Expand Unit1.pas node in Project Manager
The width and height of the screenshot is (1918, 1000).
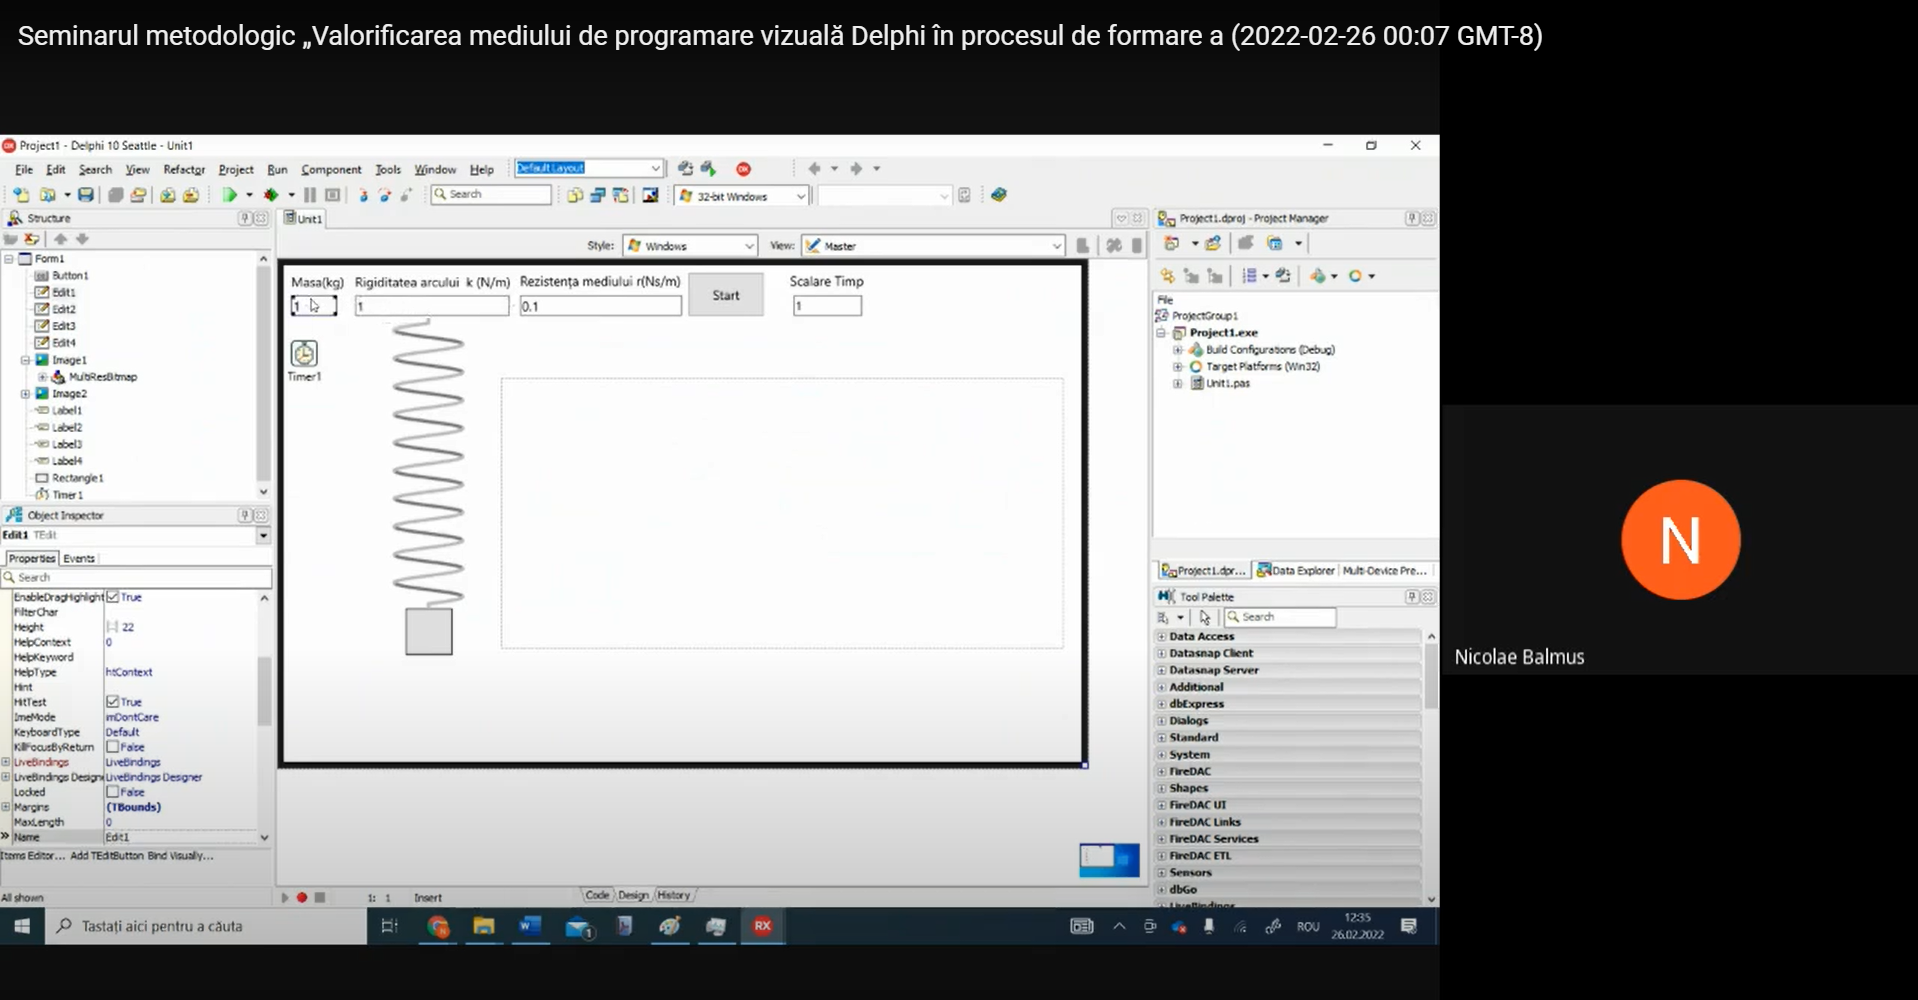[x=1178, y=384]
